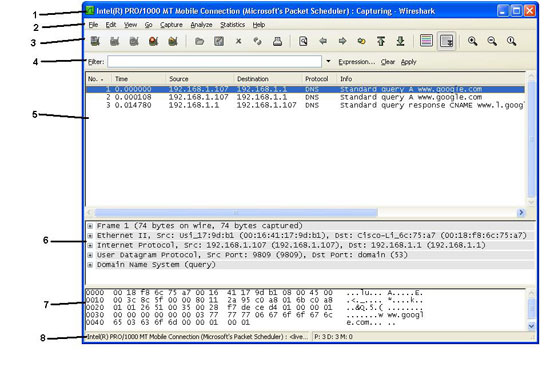
Task: Toggle packet list colorization
Action: (x=426, y=41)
